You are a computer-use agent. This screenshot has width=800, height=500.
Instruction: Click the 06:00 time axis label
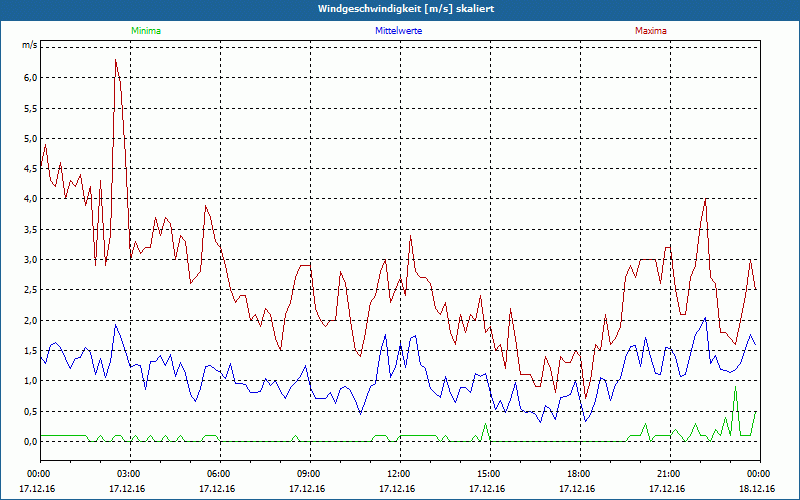tap(220, 474)
